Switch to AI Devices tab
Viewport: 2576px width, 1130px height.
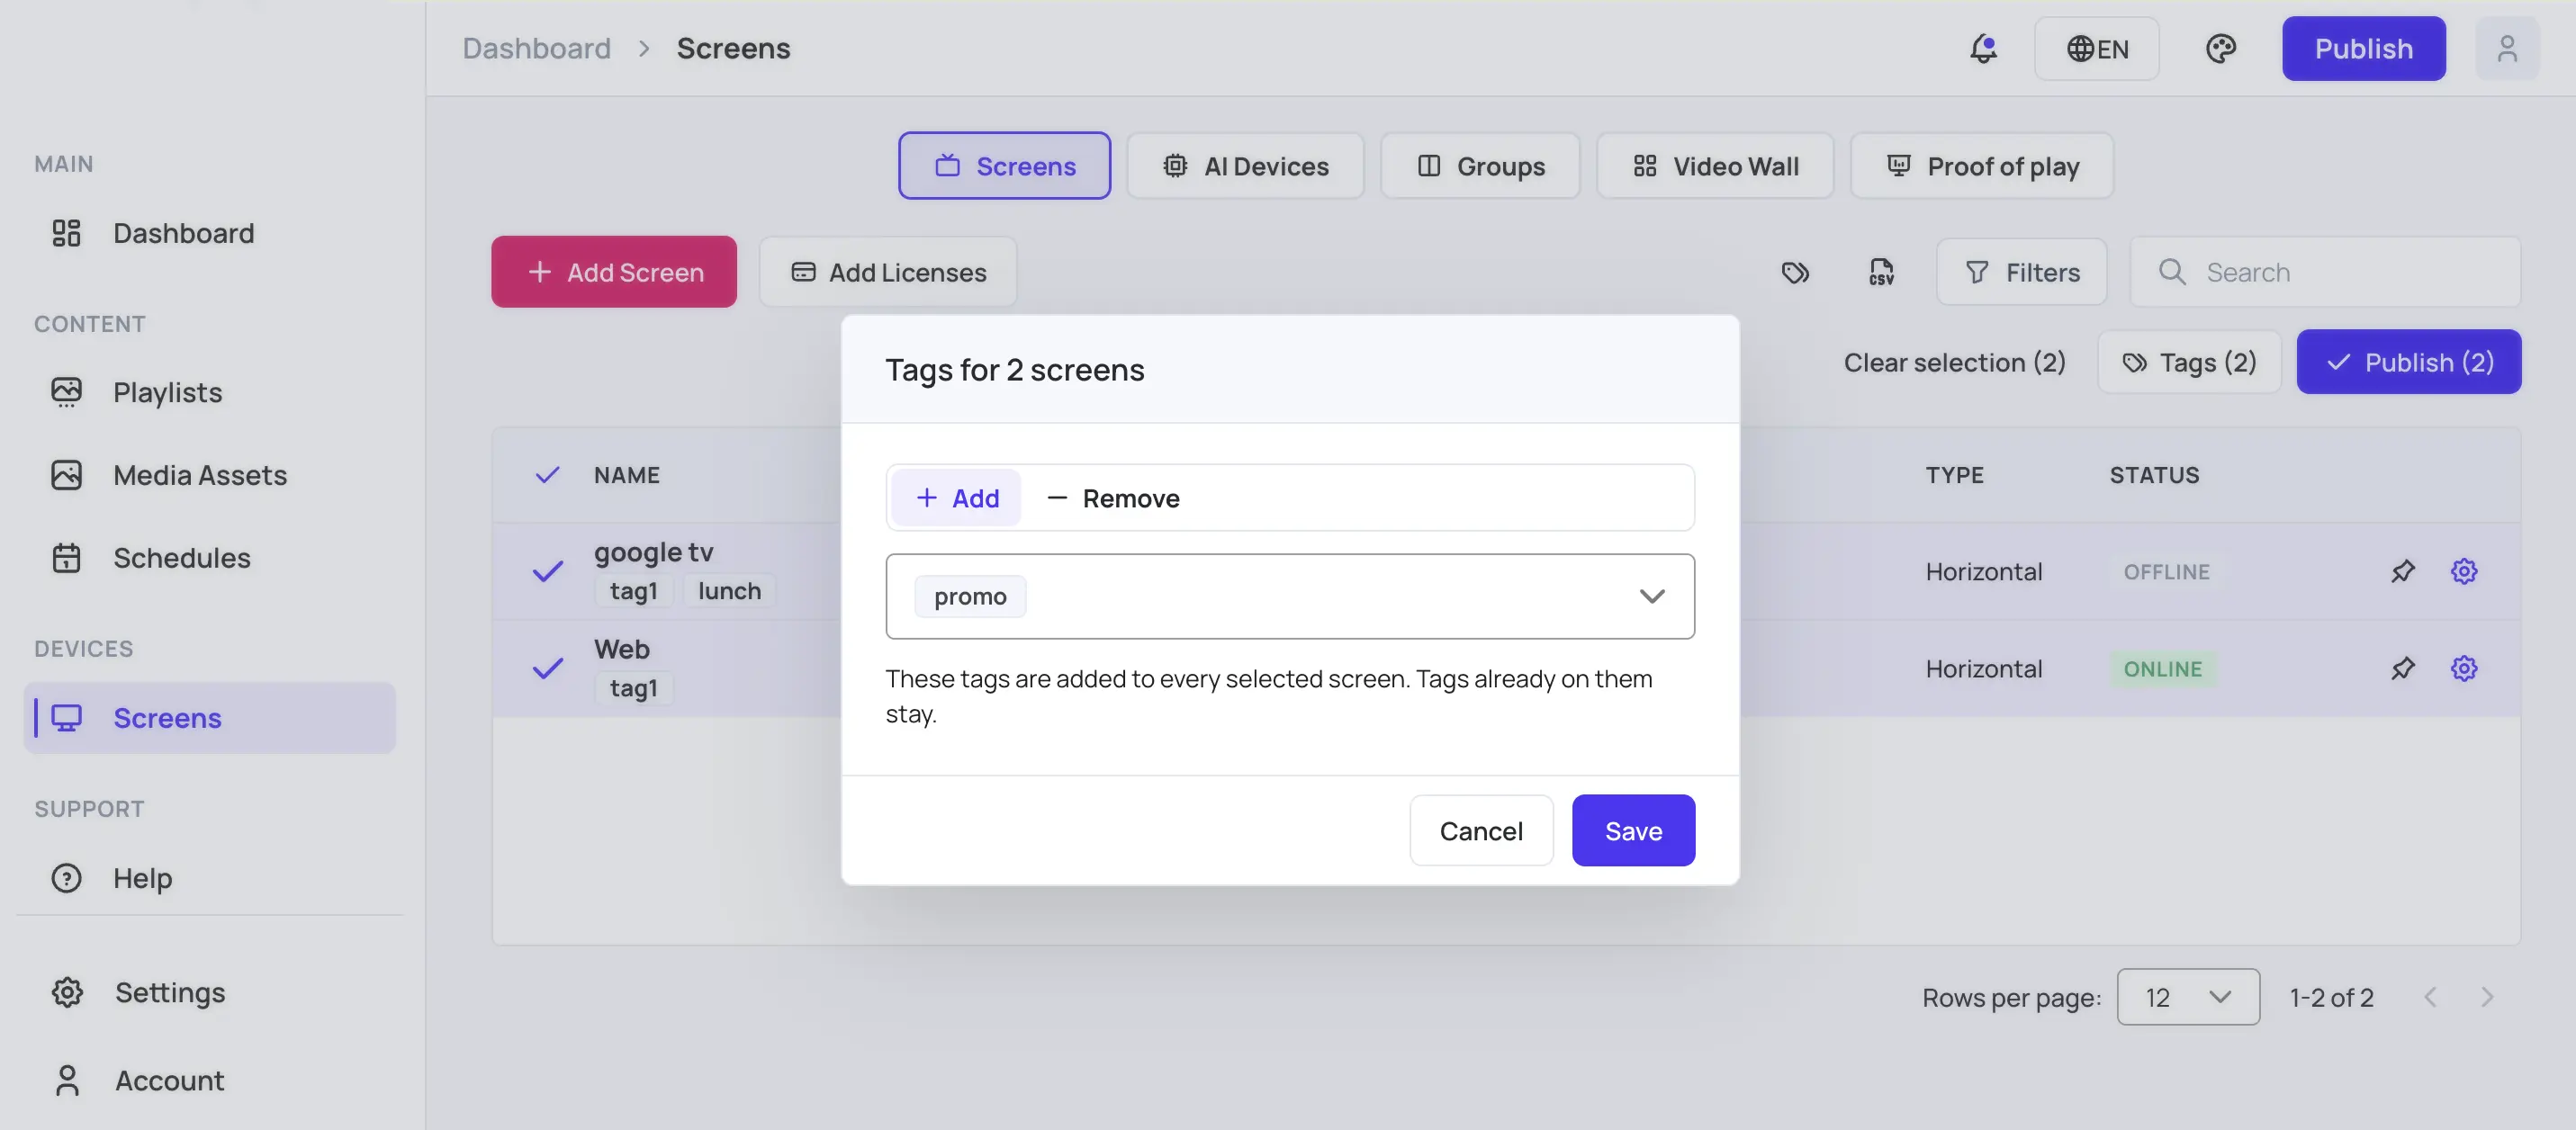1245,166
